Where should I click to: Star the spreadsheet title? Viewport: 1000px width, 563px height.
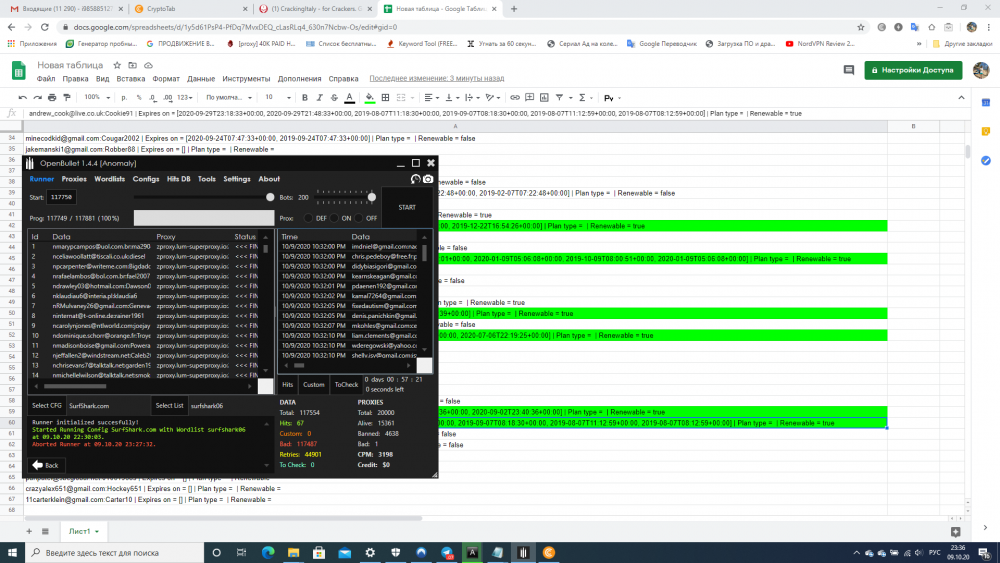click(117, 65)
